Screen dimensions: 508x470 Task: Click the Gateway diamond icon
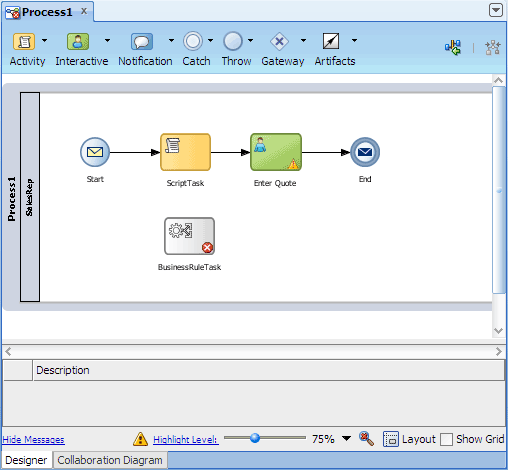(x=279, y=42)
